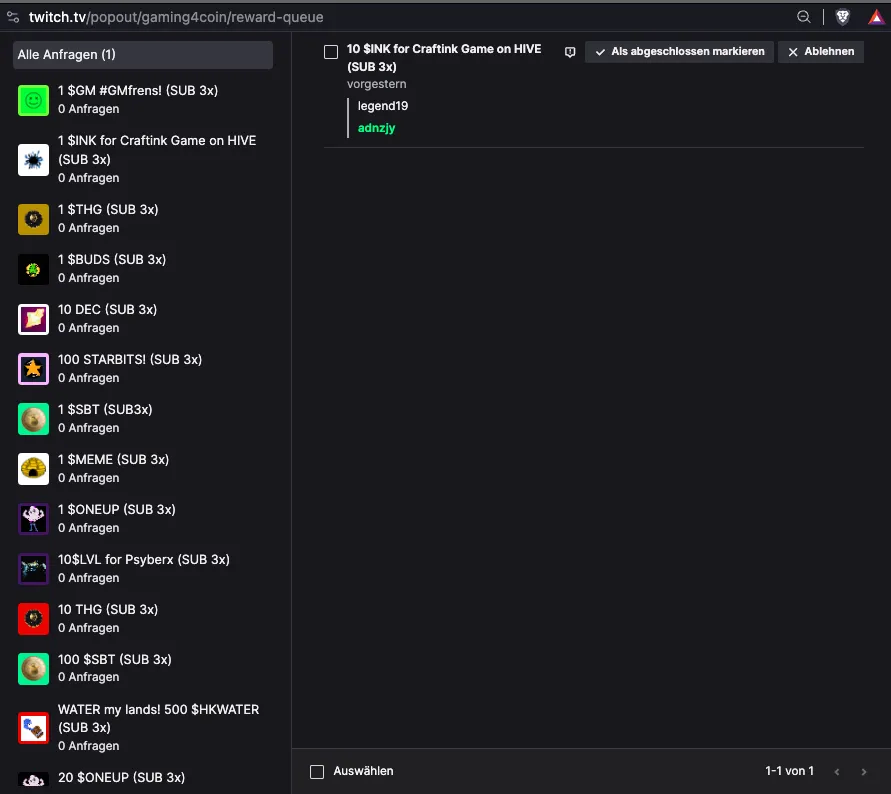Open 1 $INK for Craftink Game queue
The image size is (891, 794).
pyautogui.click(x=143, y=159)
